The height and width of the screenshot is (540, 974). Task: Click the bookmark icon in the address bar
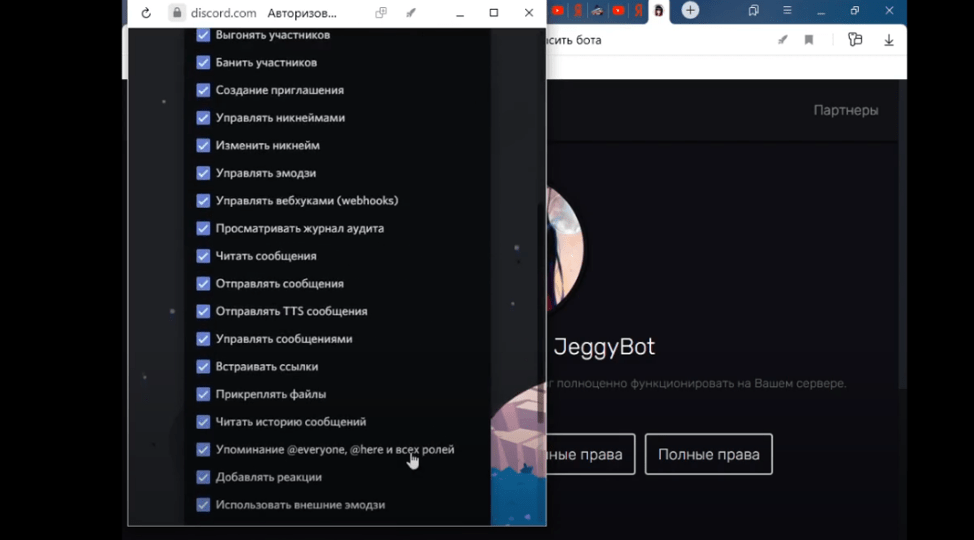click(x=809, y=40)
